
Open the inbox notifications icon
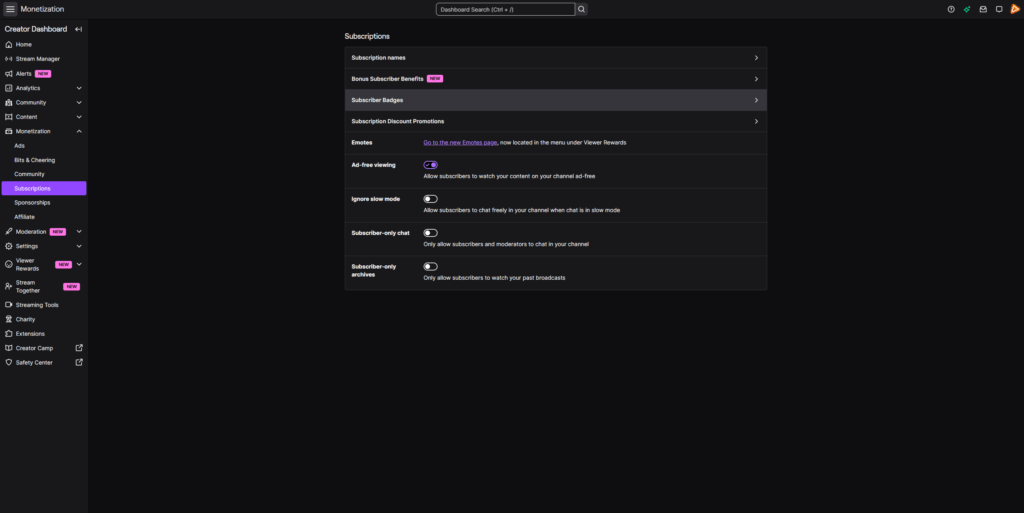tap(983, 9)
